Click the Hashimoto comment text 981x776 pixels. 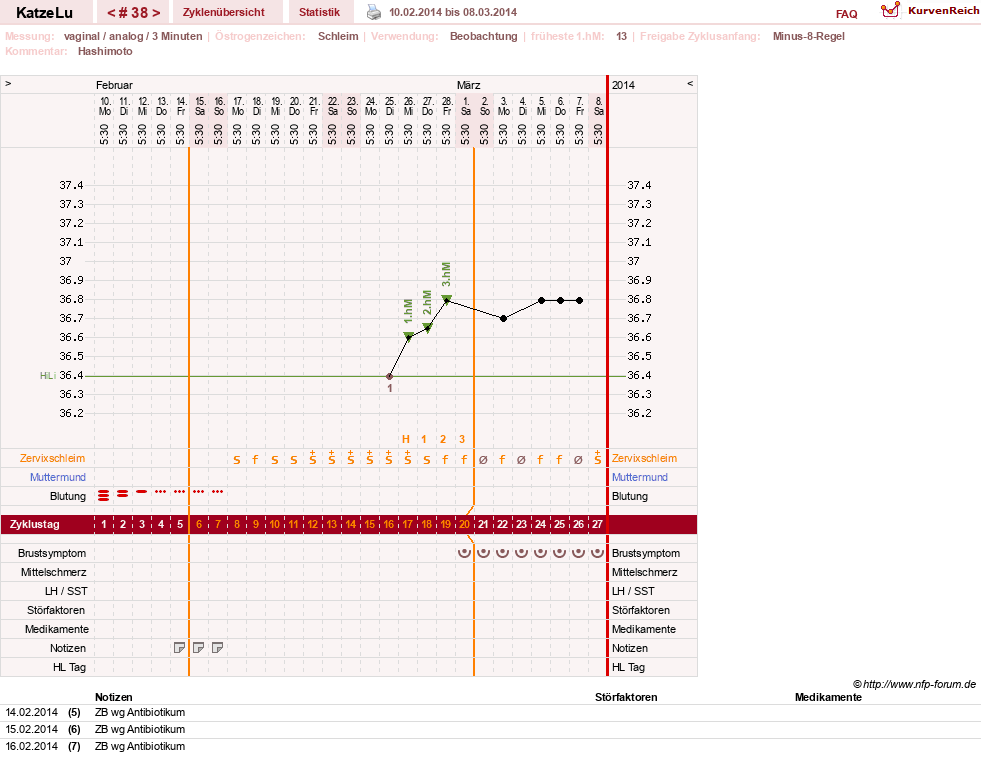(x=105, y=51)
